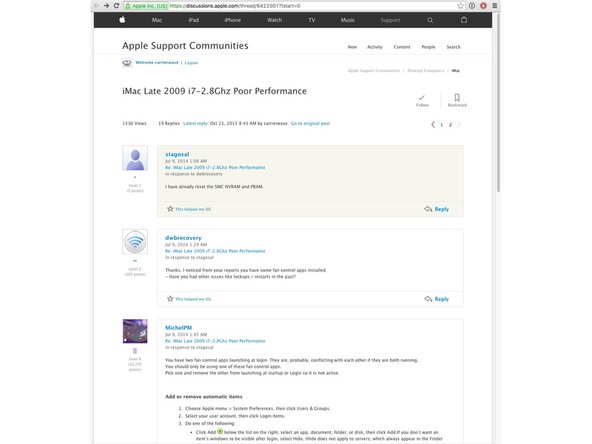Go to page 1 of thread
592x444 pixels.
pyautogui.click(x=441, y=125)
